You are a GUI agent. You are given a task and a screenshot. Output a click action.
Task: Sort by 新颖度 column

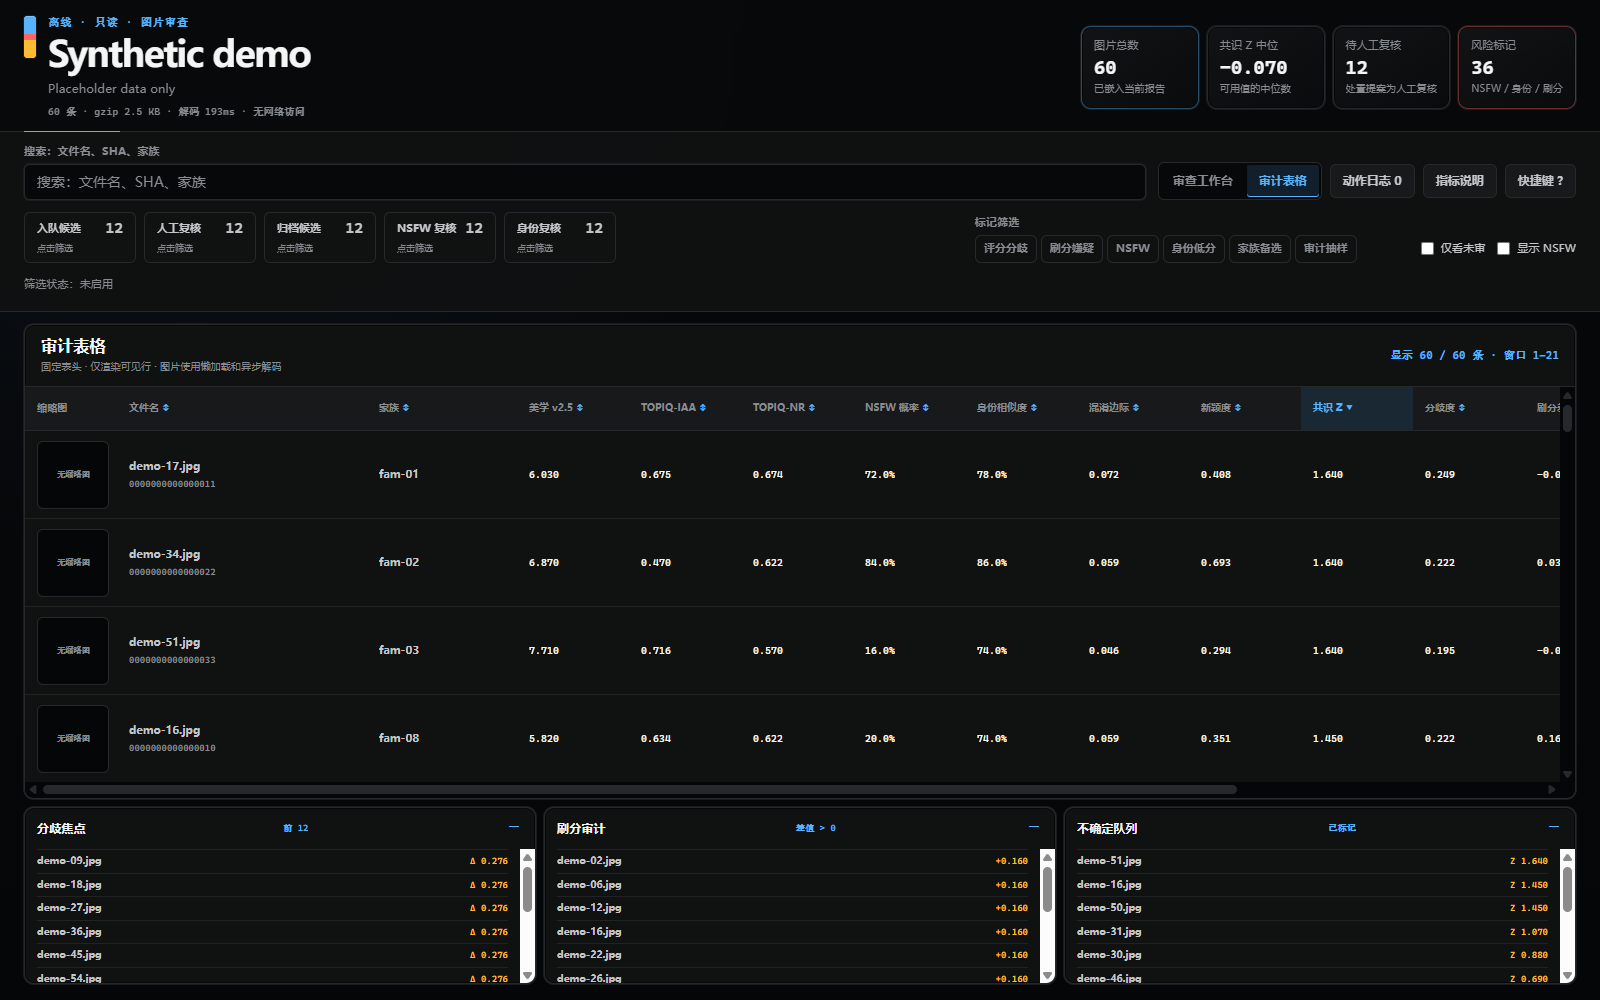tap(1221, 408)
